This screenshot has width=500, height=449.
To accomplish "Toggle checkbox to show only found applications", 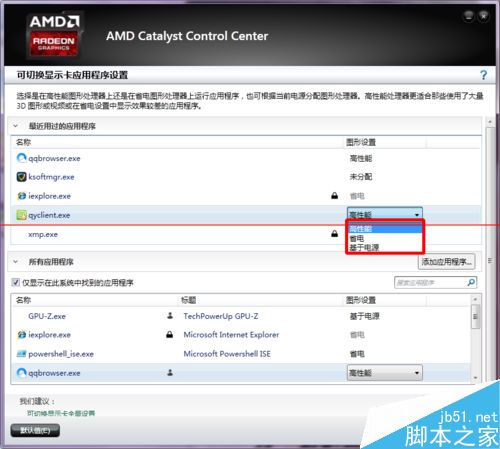I will 16,282.
